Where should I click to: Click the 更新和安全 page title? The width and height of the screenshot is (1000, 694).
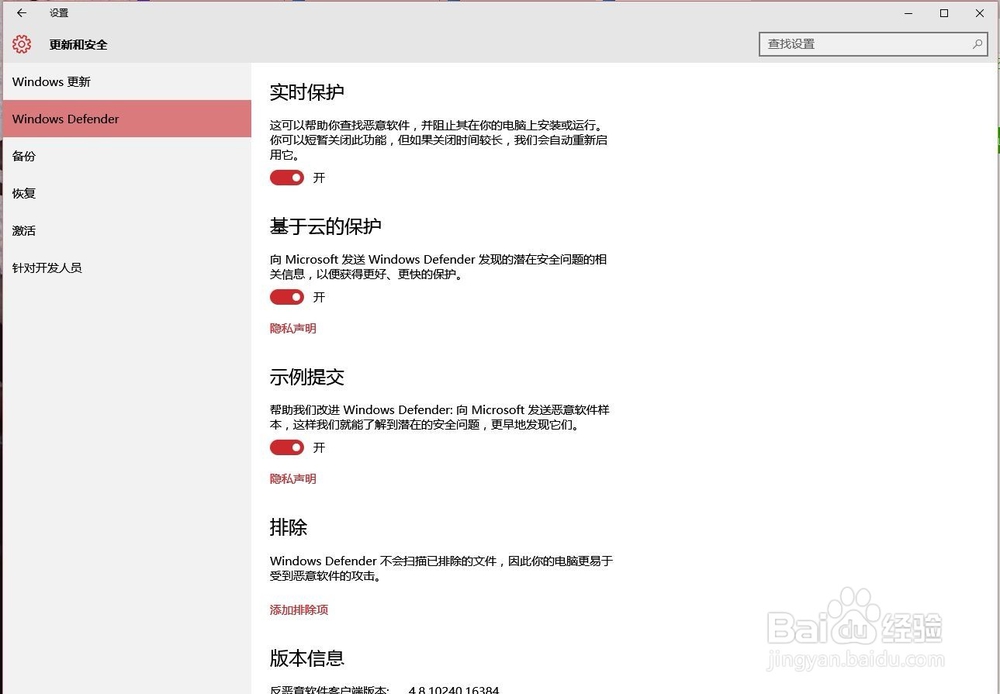[78, 45]
